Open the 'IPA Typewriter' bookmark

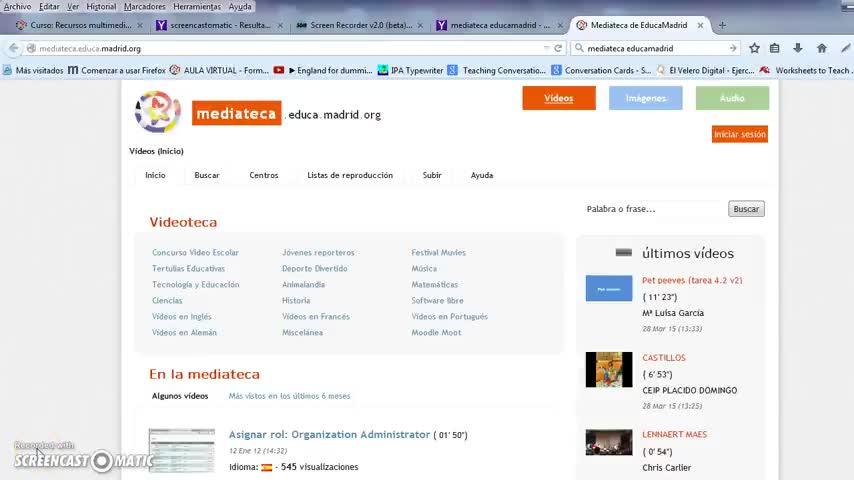(x=411, y=70)
